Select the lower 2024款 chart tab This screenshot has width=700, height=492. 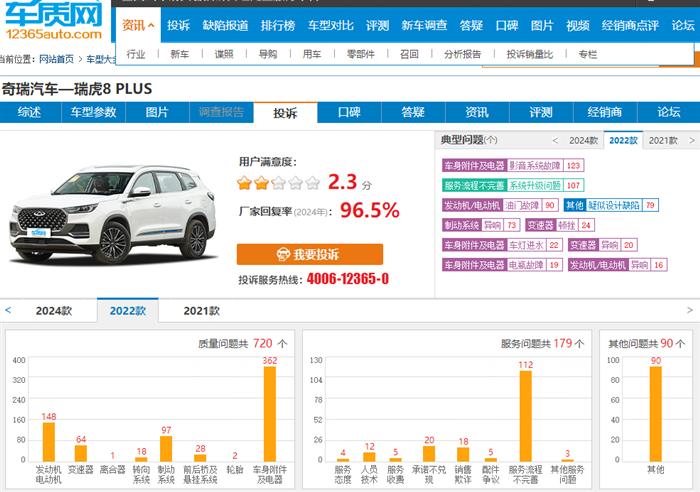pos(54,311)
